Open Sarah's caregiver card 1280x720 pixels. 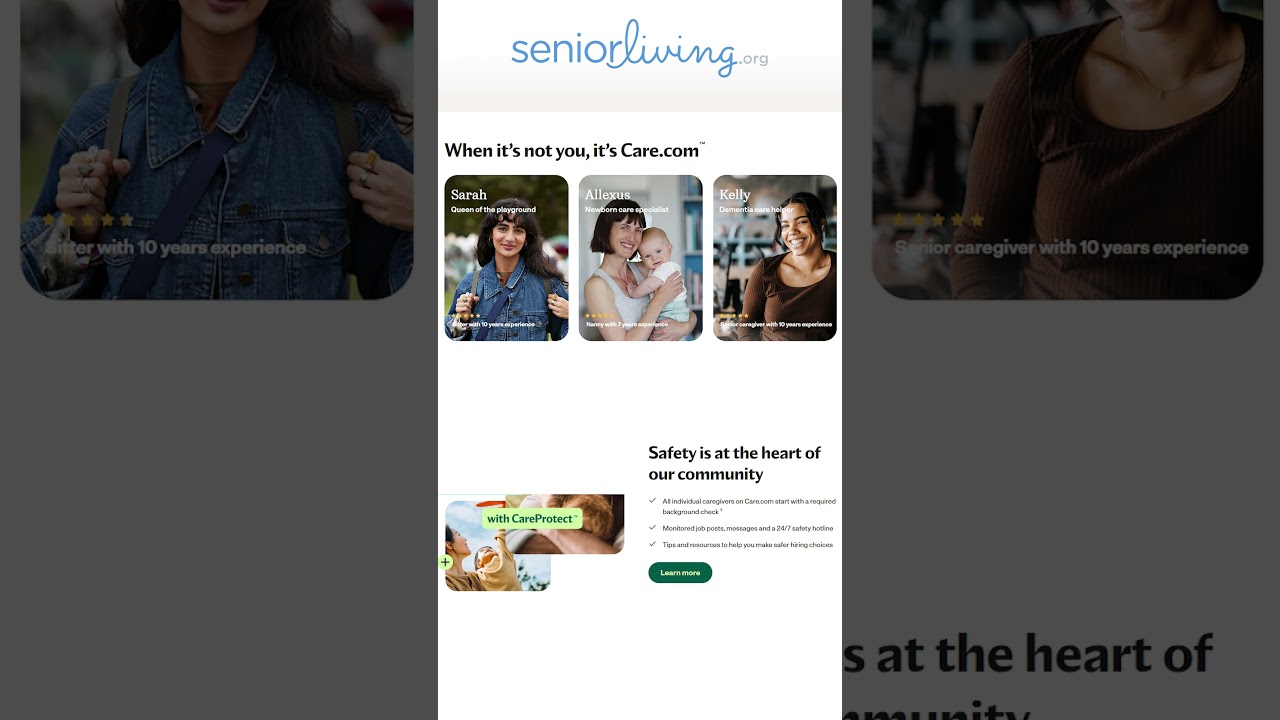506,258
